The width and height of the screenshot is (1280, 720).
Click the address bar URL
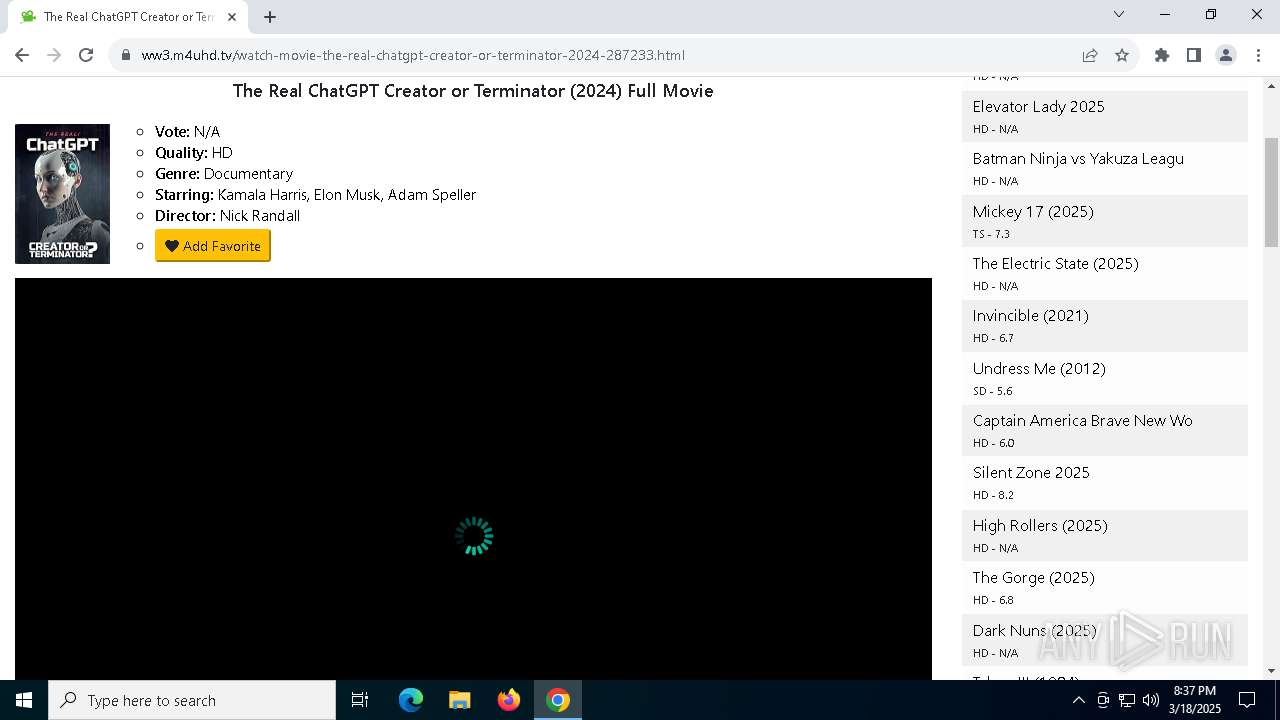pos(413,55)
